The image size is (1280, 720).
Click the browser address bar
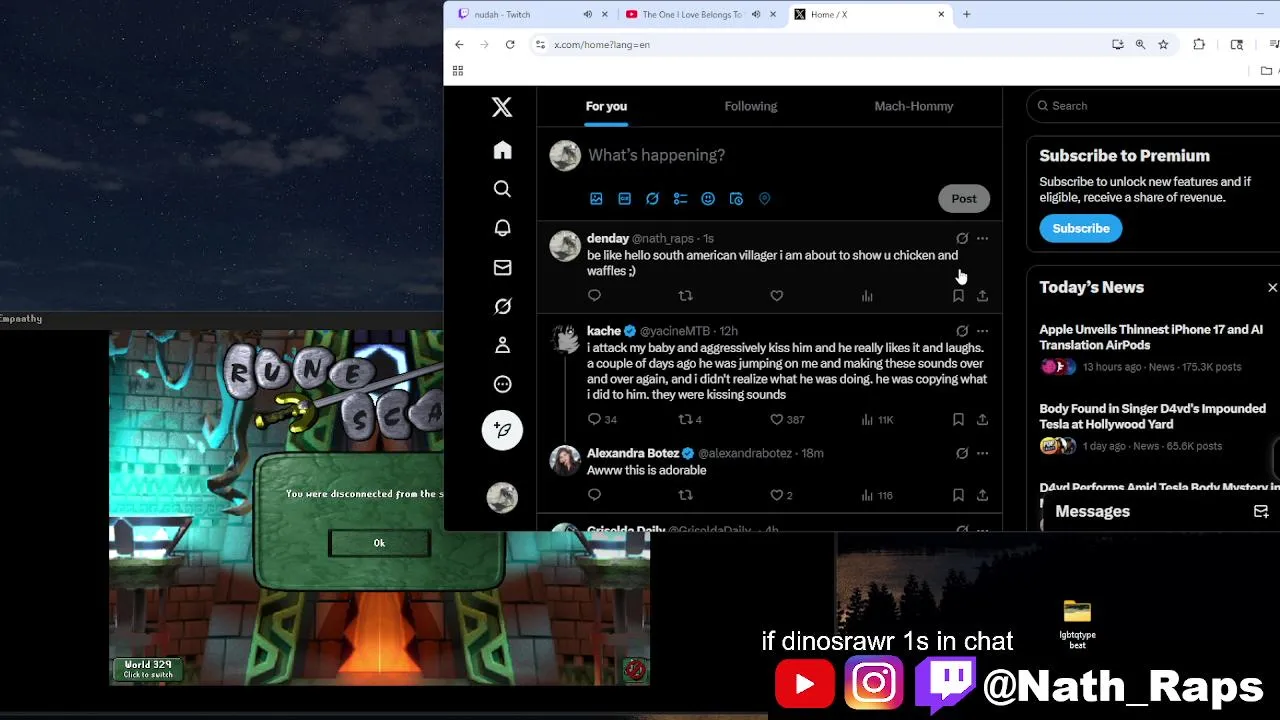click(820, 44)
